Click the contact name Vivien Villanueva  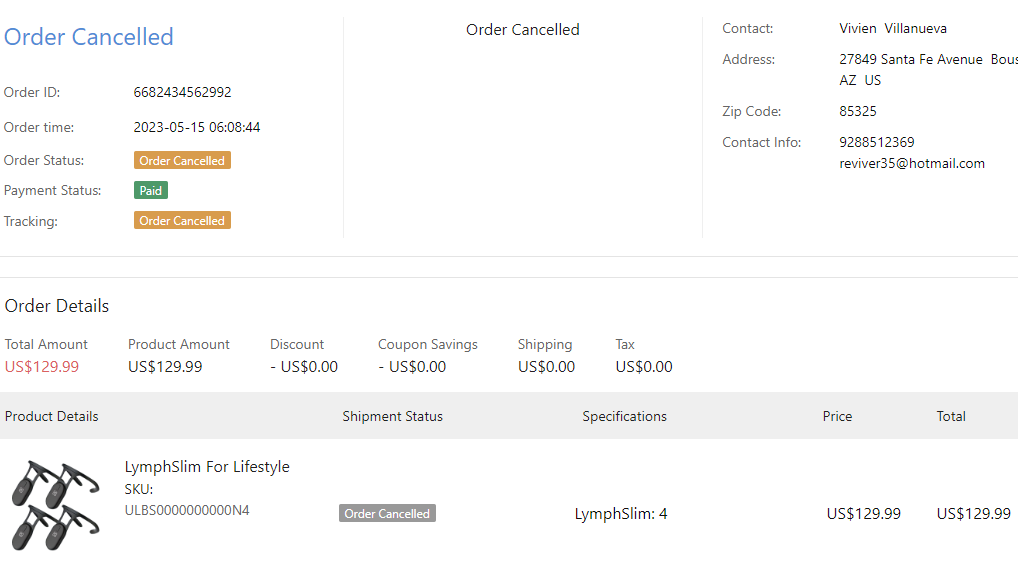pos(893,28)
